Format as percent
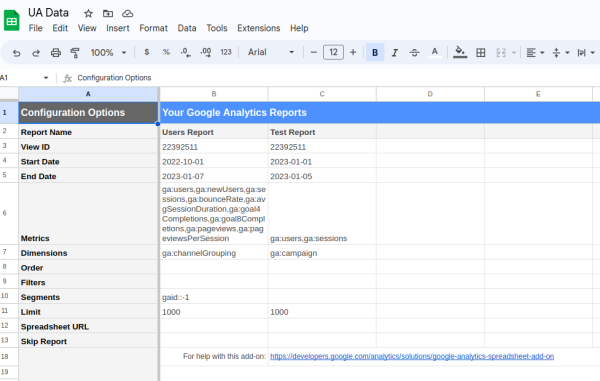 click(166, 52)
